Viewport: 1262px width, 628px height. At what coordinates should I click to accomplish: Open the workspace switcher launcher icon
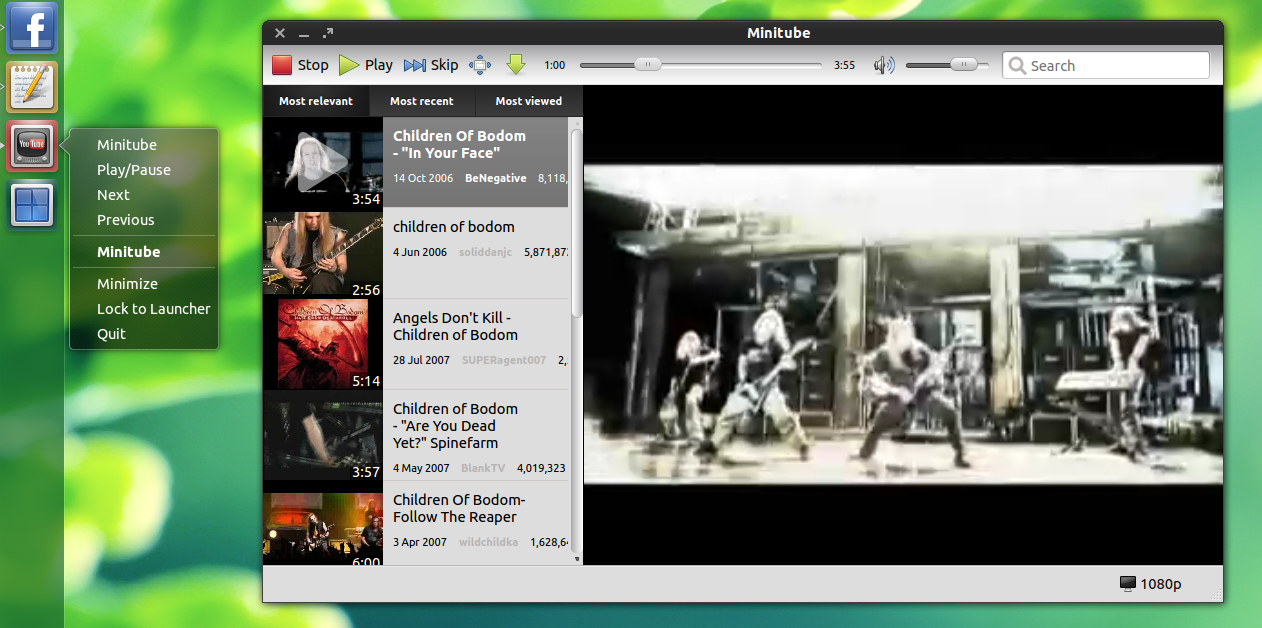coord(33,205)
